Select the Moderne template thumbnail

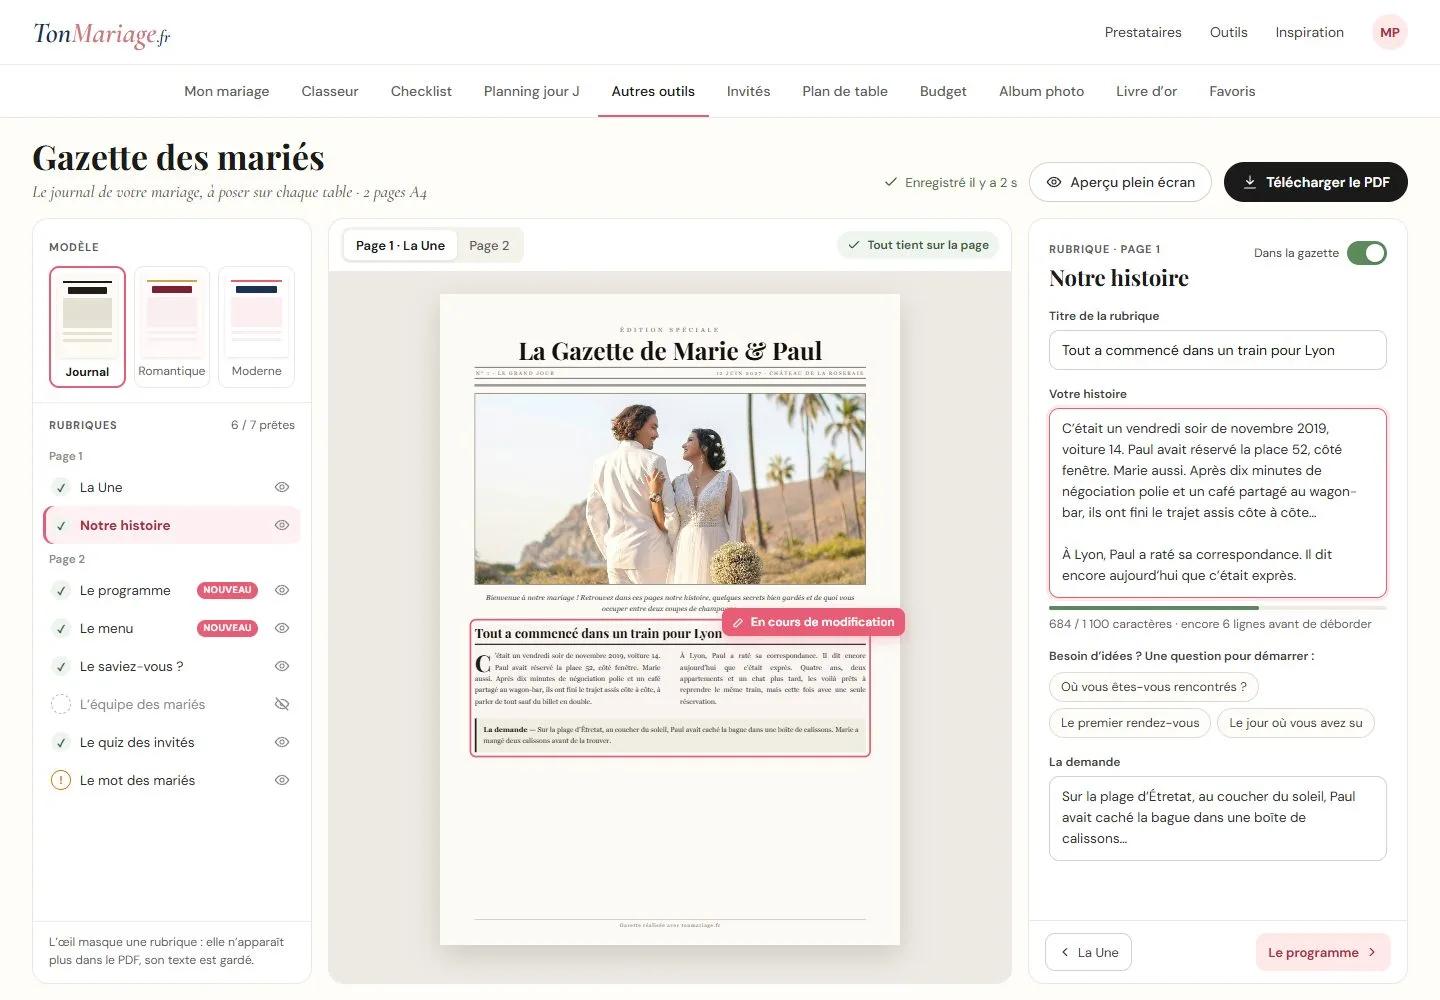[x=256, y=326]
